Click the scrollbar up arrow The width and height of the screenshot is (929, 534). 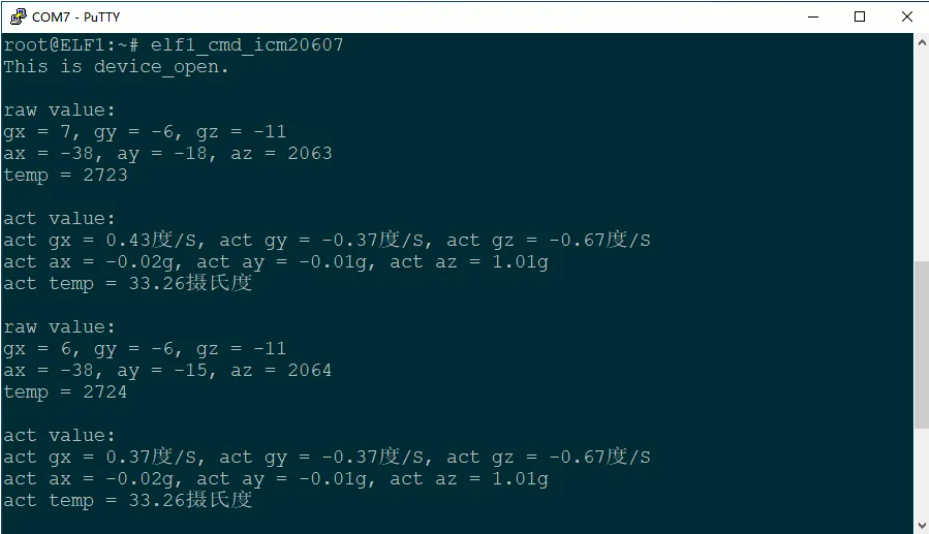(x=921, y=43)
